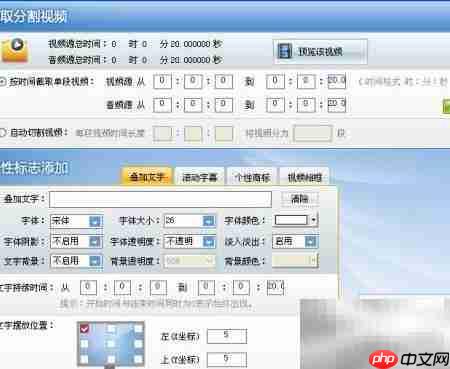Image resolution: width=450 pixels, height=369 pixels.
Task: Check the bottom-left text position checkbox
Action: coord(84,359)
